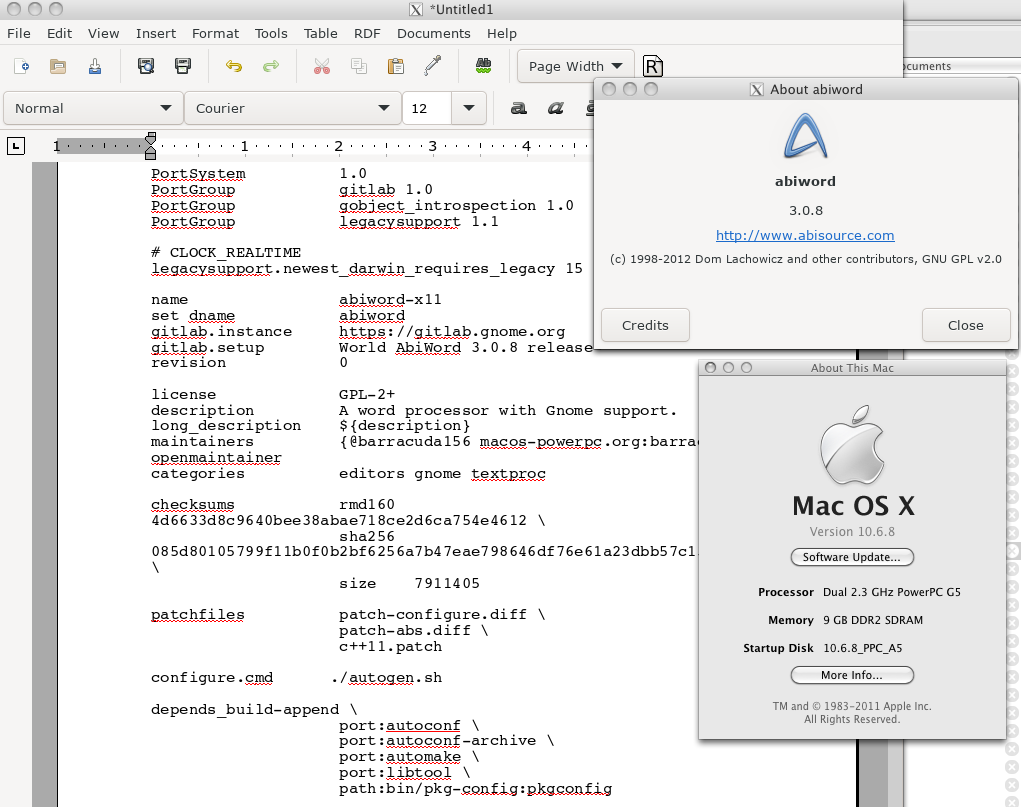
Task: Click the More Info... button
Action: [x=852, y=675]
